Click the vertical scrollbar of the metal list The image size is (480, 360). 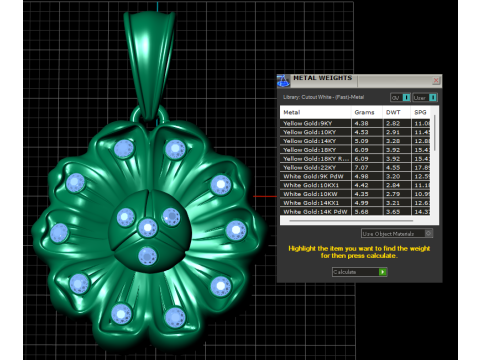tap(434, 133)
